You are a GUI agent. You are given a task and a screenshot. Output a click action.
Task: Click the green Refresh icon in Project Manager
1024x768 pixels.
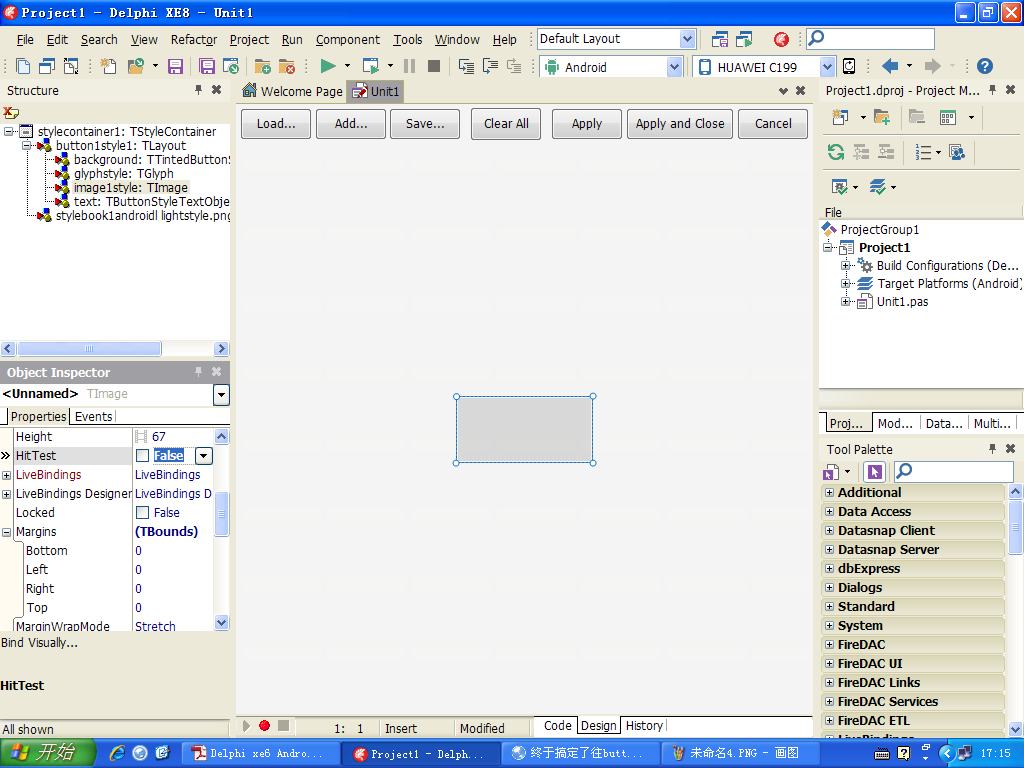tap(835, 152)
